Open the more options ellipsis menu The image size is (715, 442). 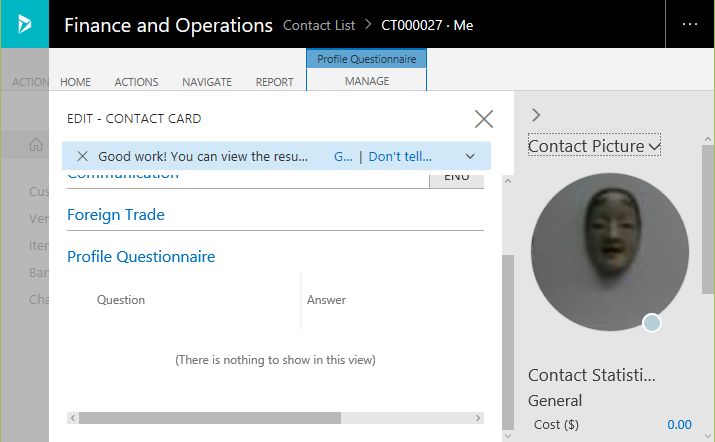click(689, 24)
